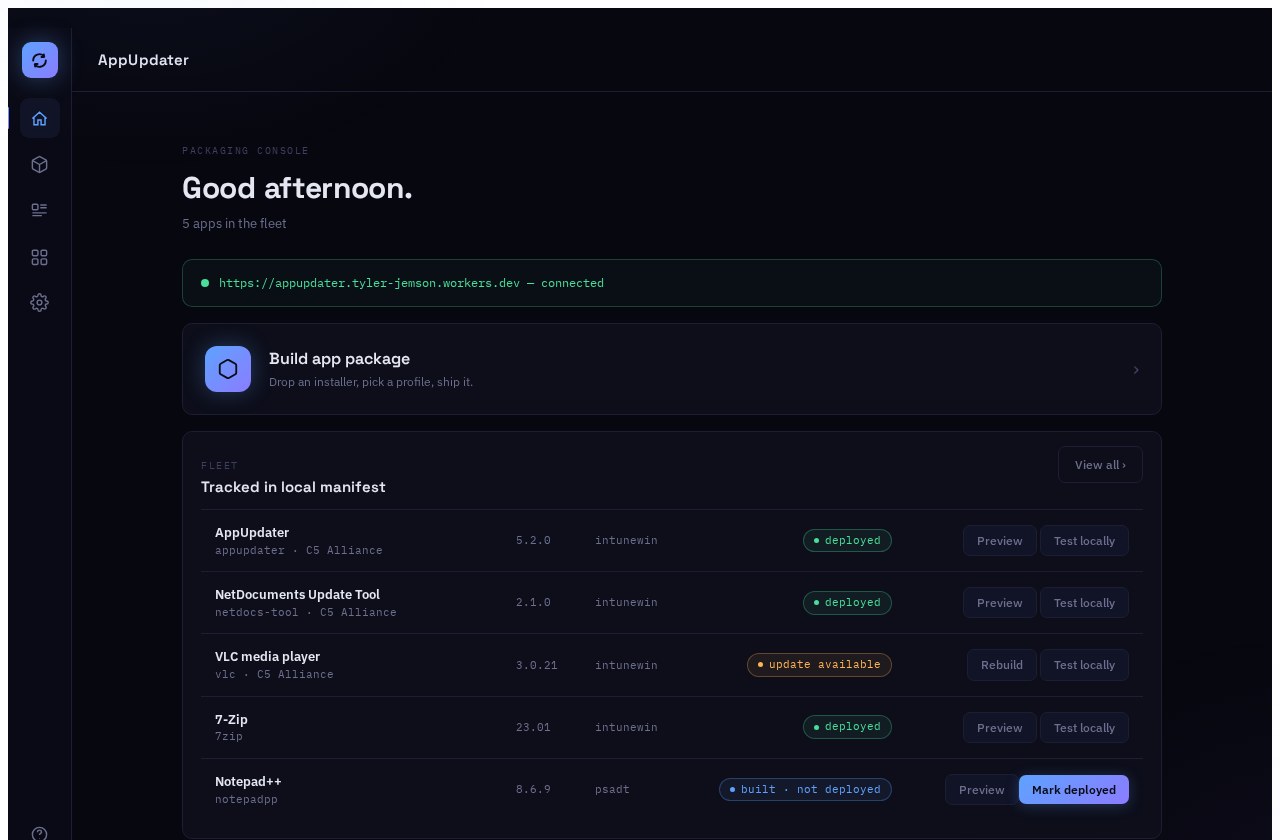Click the View all button
The width and height of the screenshot is (1280, 840).
(x=1100, y=465)
